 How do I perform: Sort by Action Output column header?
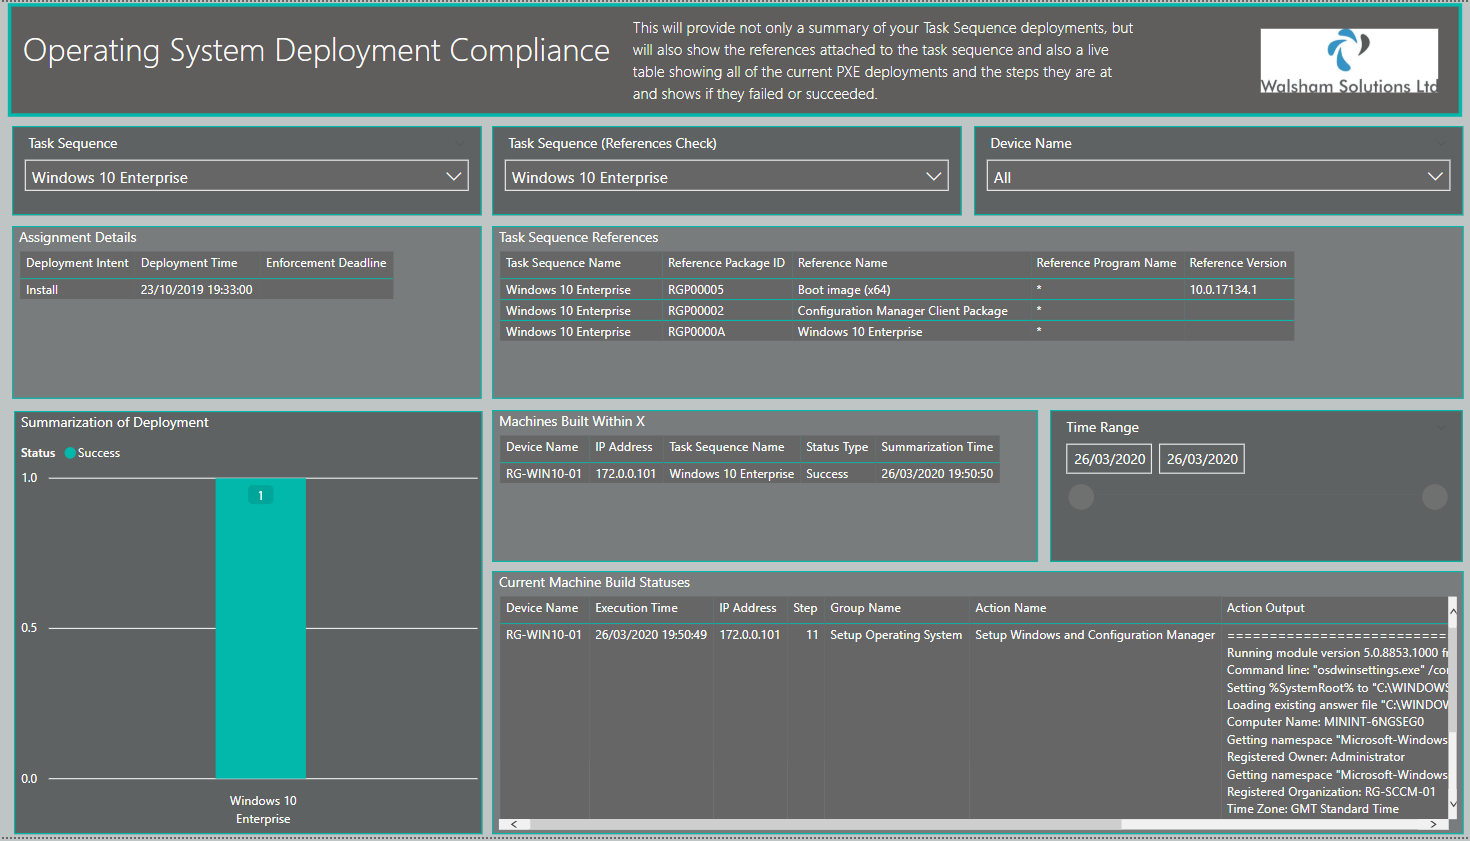click(1266, 608)
